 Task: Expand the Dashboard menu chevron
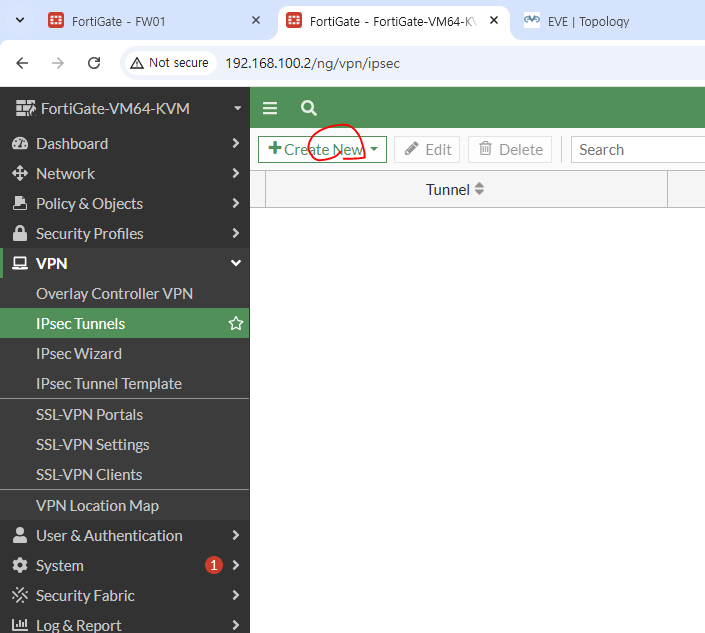pyautogui.click(x=236, y=143)
